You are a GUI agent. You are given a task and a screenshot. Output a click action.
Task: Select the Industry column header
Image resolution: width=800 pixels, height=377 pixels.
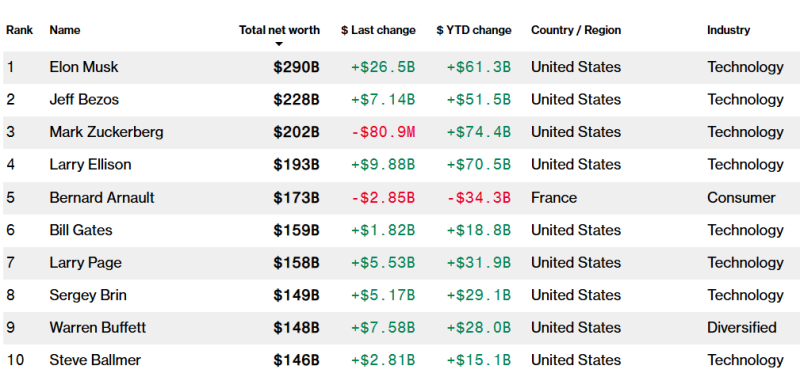coord(729,30)
